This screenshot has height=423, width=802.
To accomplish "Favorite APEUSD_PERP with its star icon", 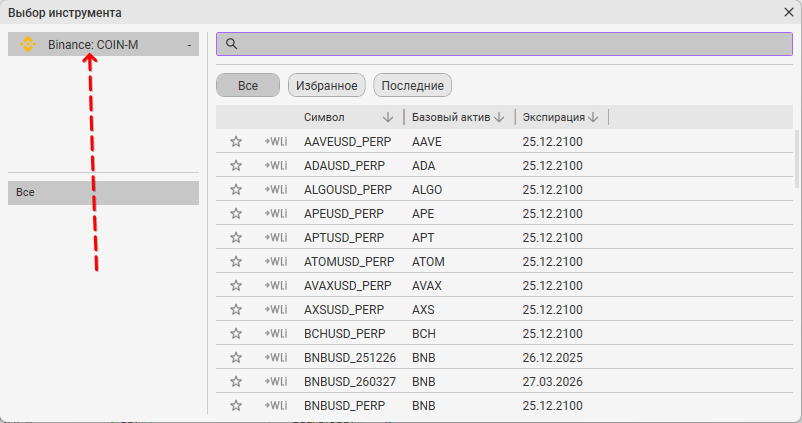I will coord(236,214).
